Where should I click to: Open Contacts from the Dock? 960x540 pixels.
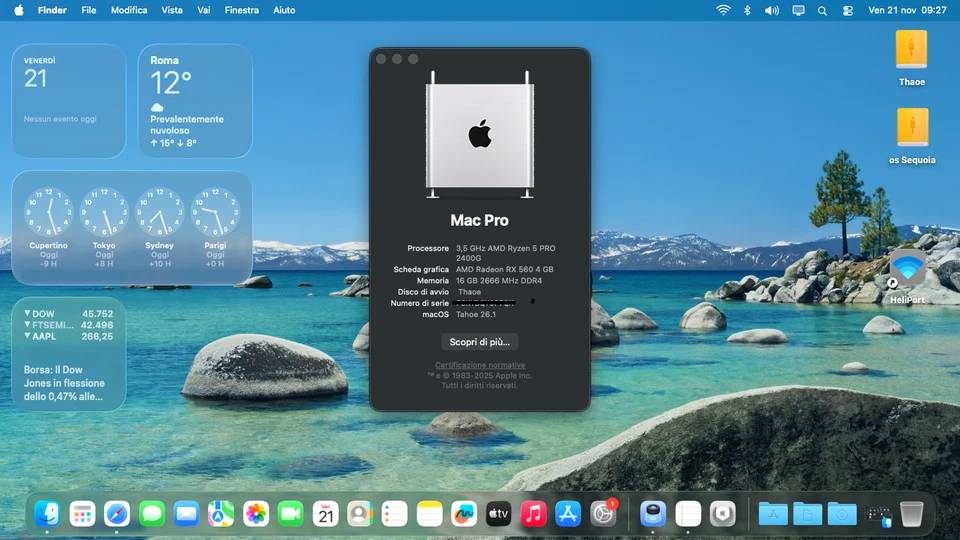[x=360, y=514]
